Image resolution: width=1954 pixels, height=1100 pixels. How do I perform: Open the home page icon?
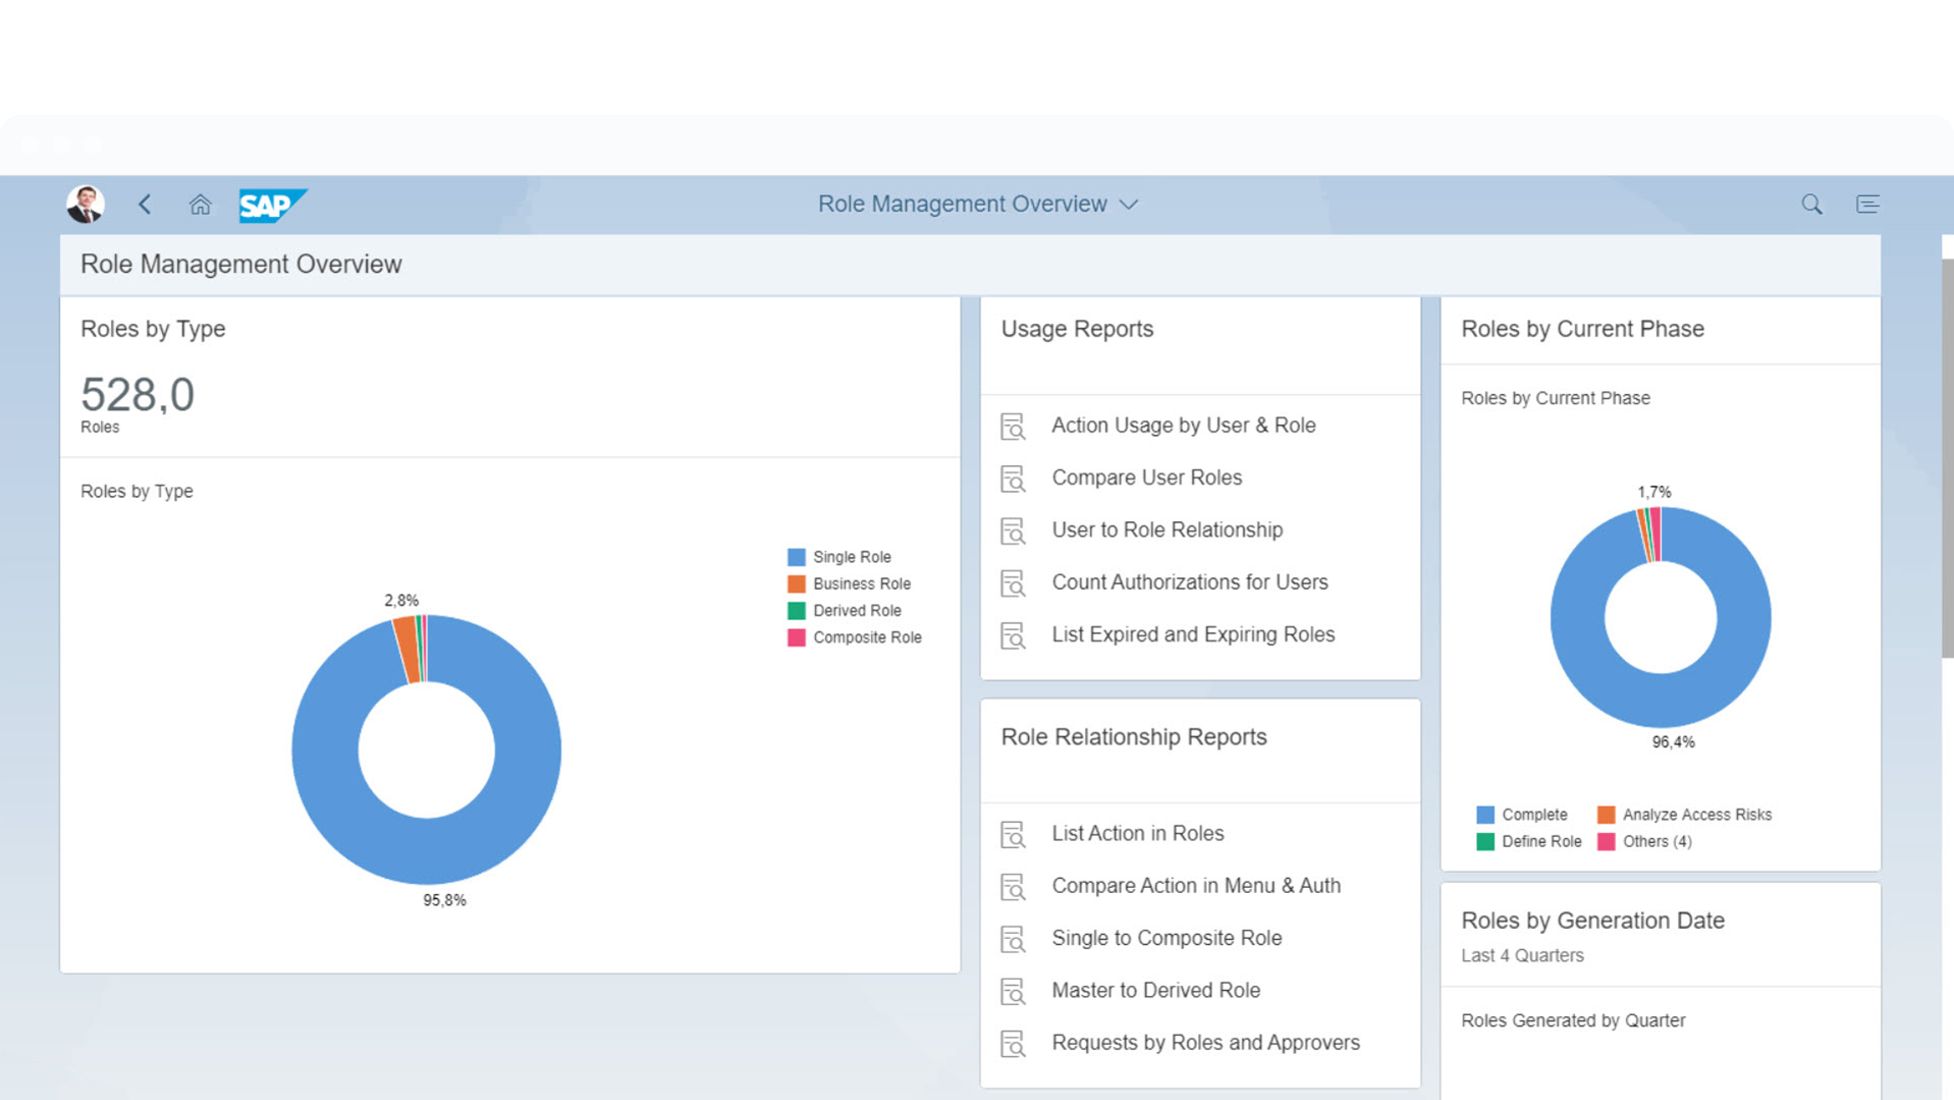(x=200, y=205)
